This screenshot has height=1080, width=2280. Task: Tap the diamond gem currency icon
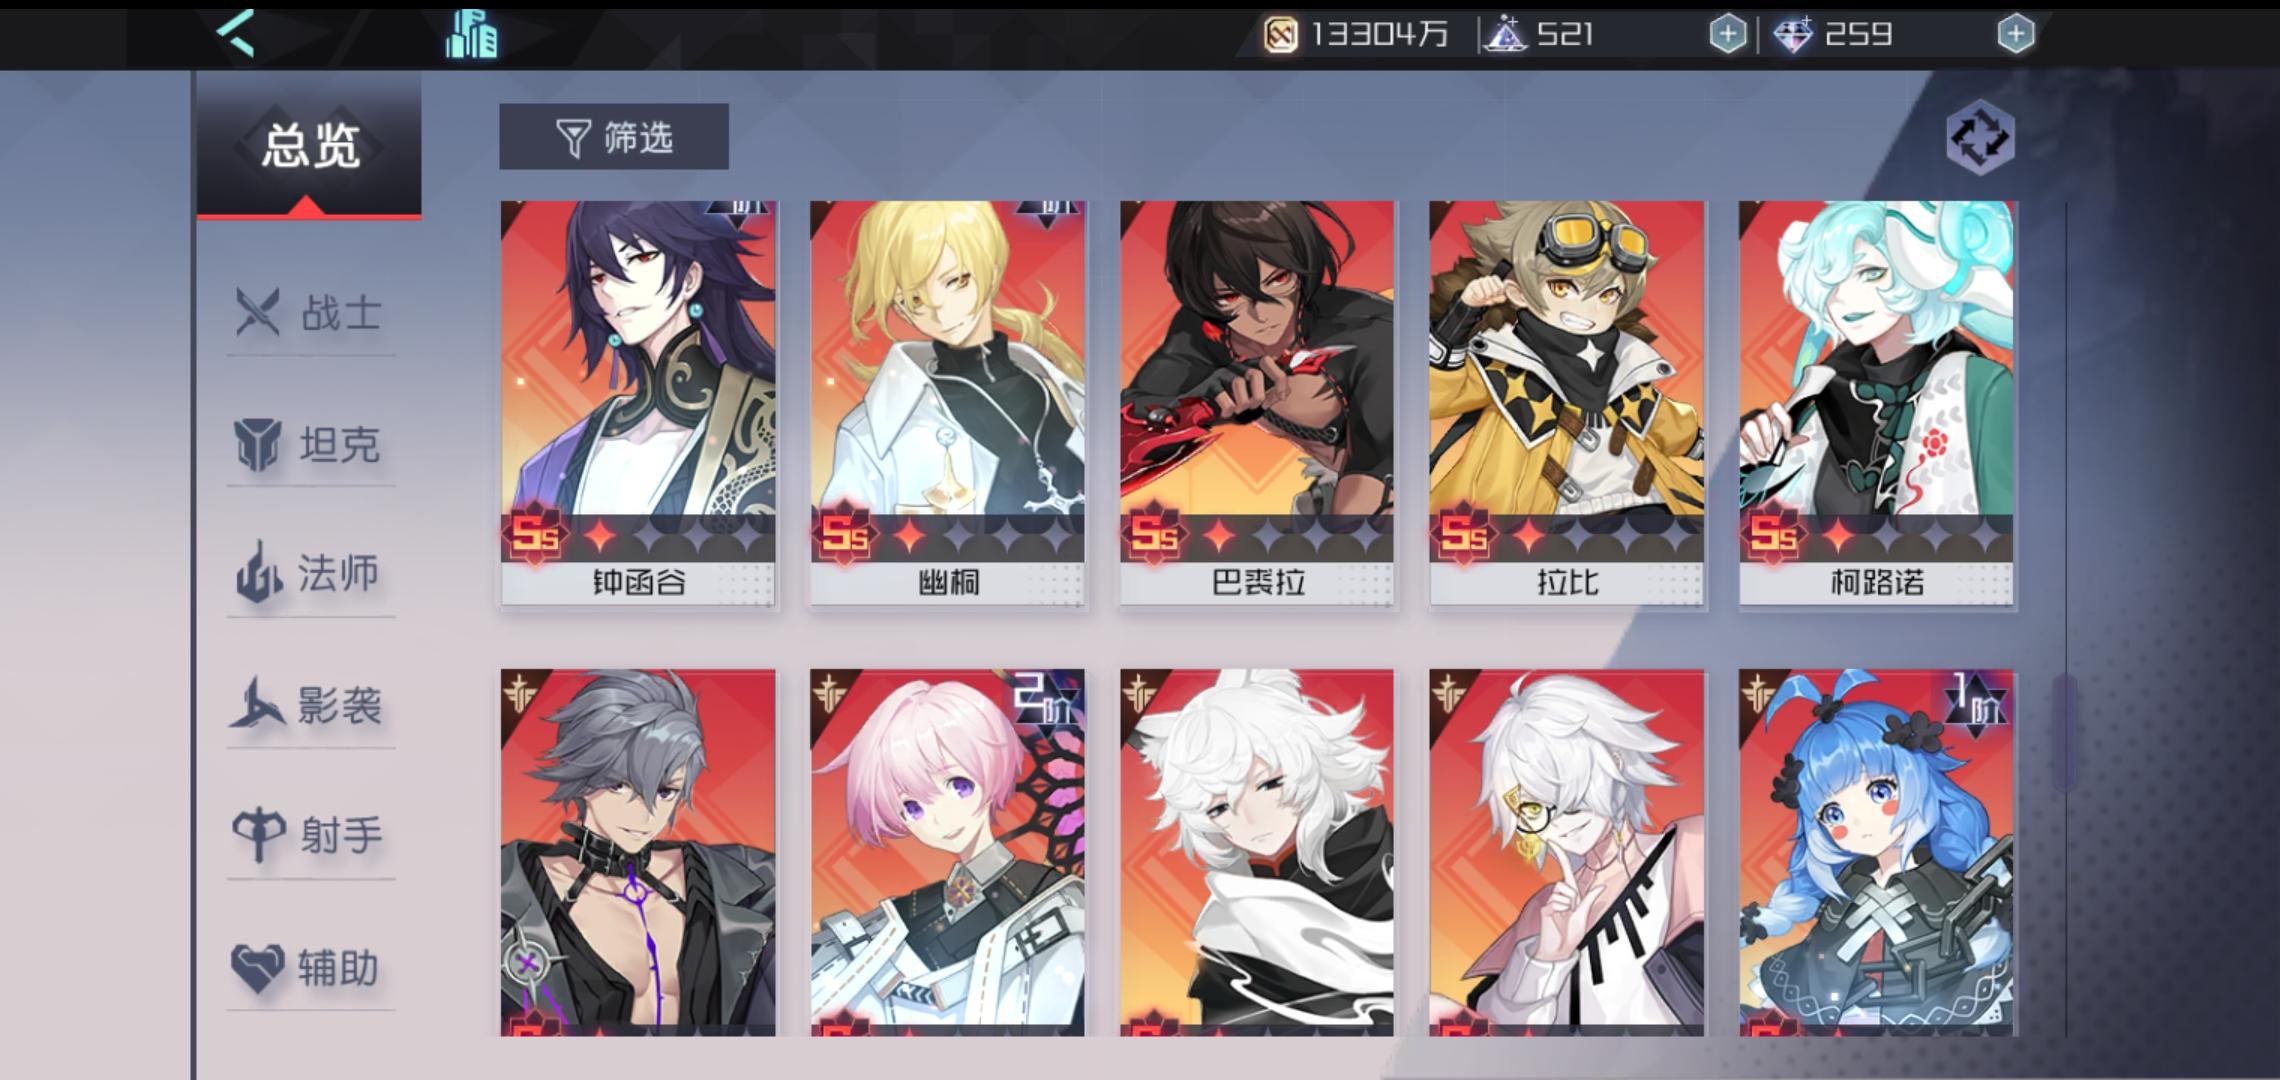pyautogui.click(x=1793, y=35)
